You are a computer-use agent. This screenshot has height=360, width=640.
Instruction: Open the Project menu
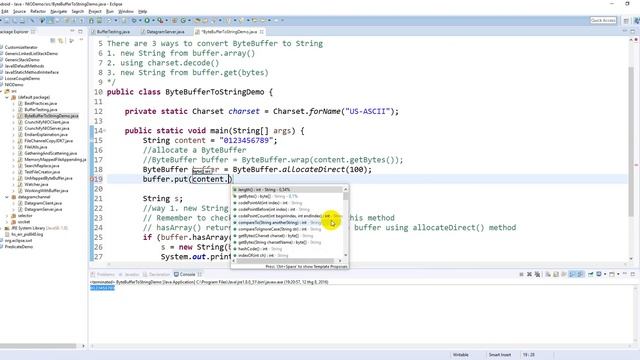point(95,11)
